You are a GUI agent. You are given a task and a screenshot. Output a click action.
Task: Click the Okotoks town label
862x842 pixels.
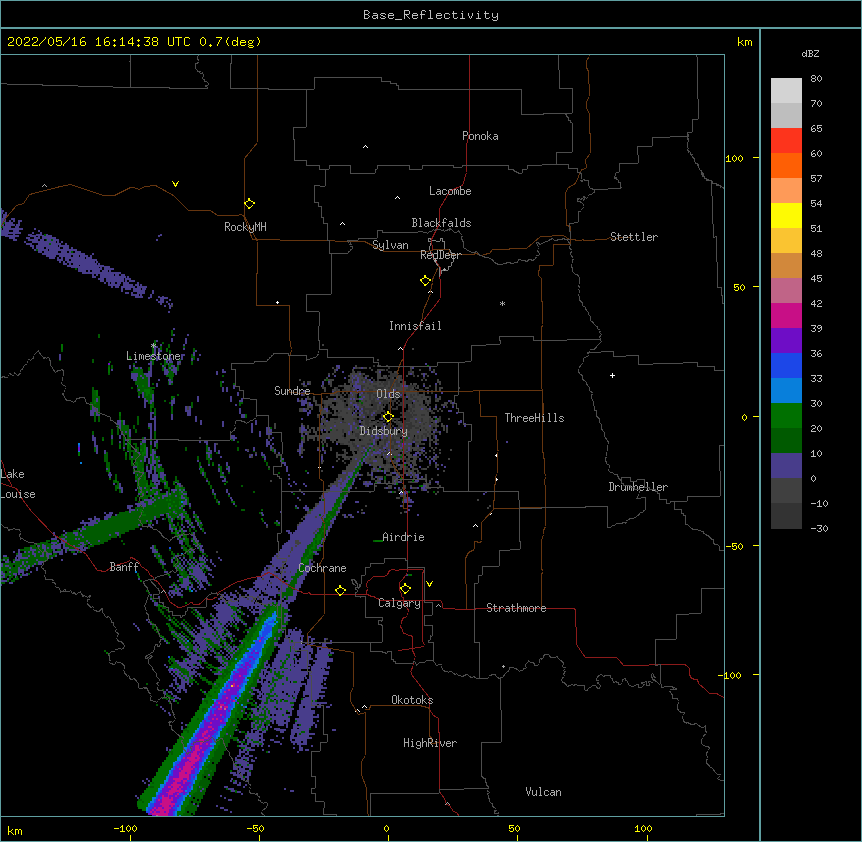[412, 700]
